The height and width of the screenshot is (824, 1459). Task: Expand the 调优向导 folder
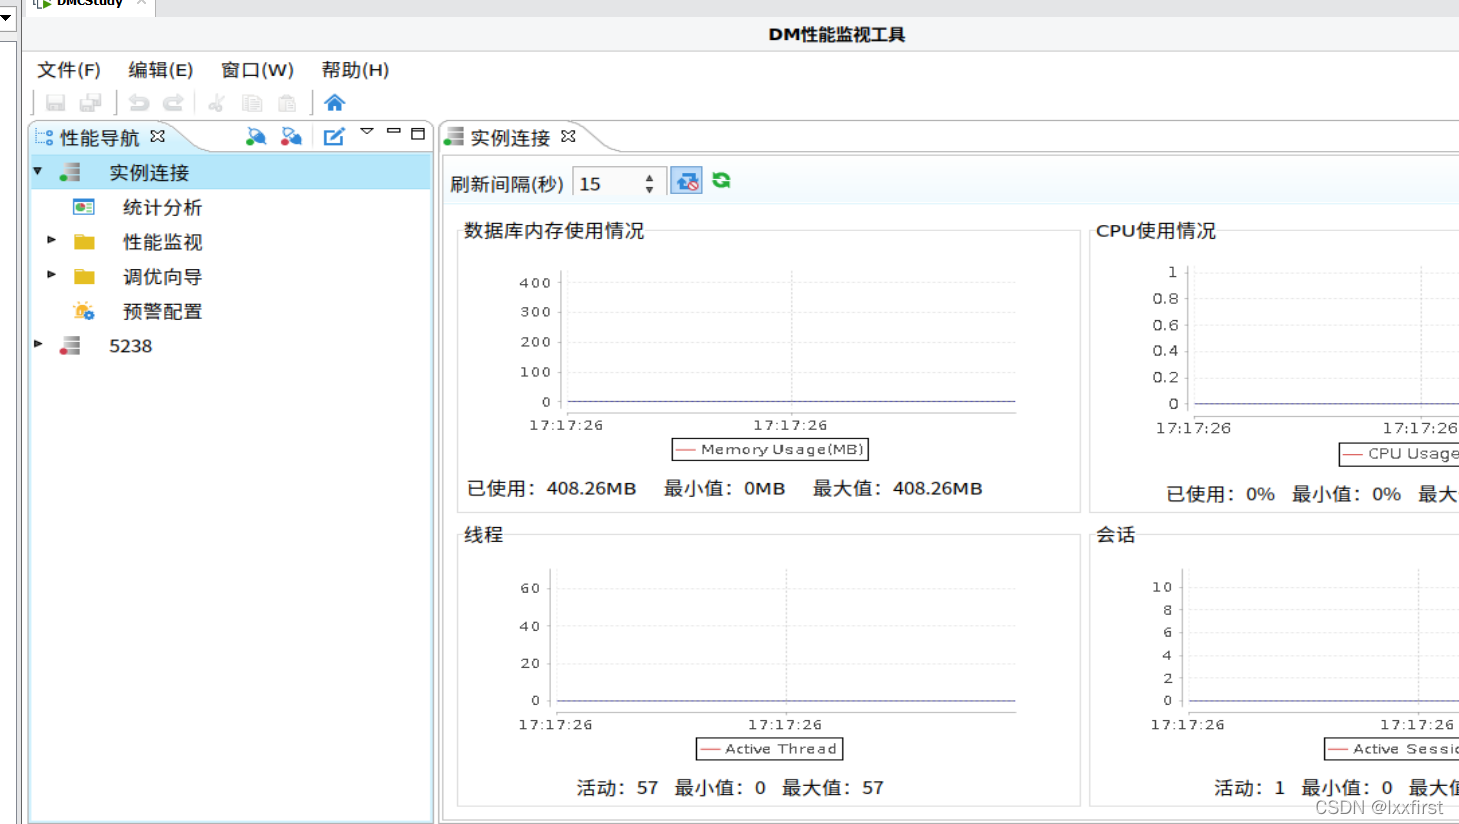pyautogui.click(x=52, y=274)
